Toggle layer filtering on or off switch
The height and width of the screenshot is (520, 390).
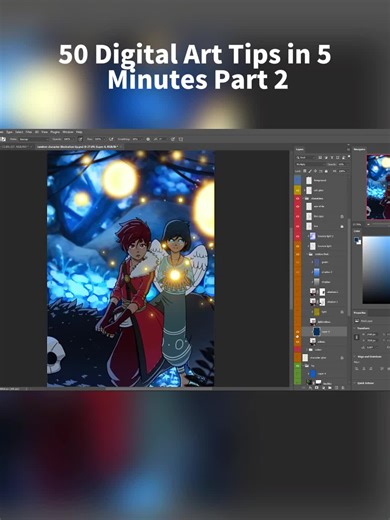pyautogui.click(x=349, y=156)
